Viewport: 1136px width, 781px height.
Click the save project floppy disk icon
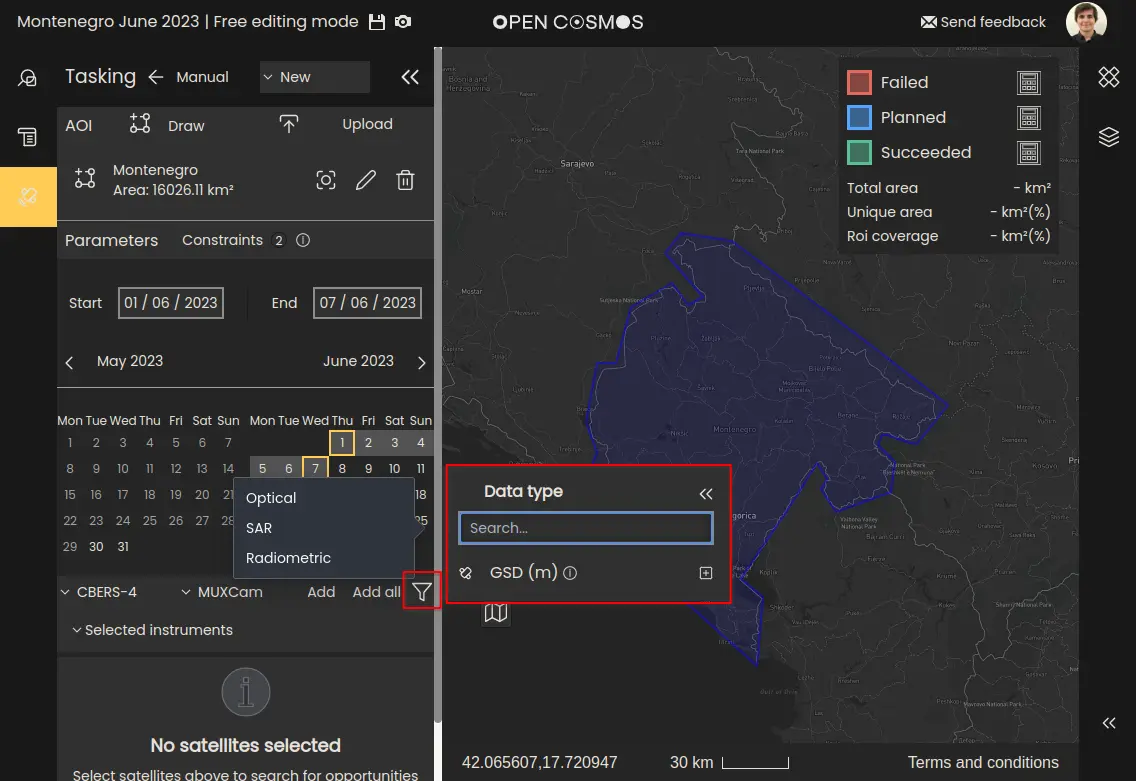(377, 22)
